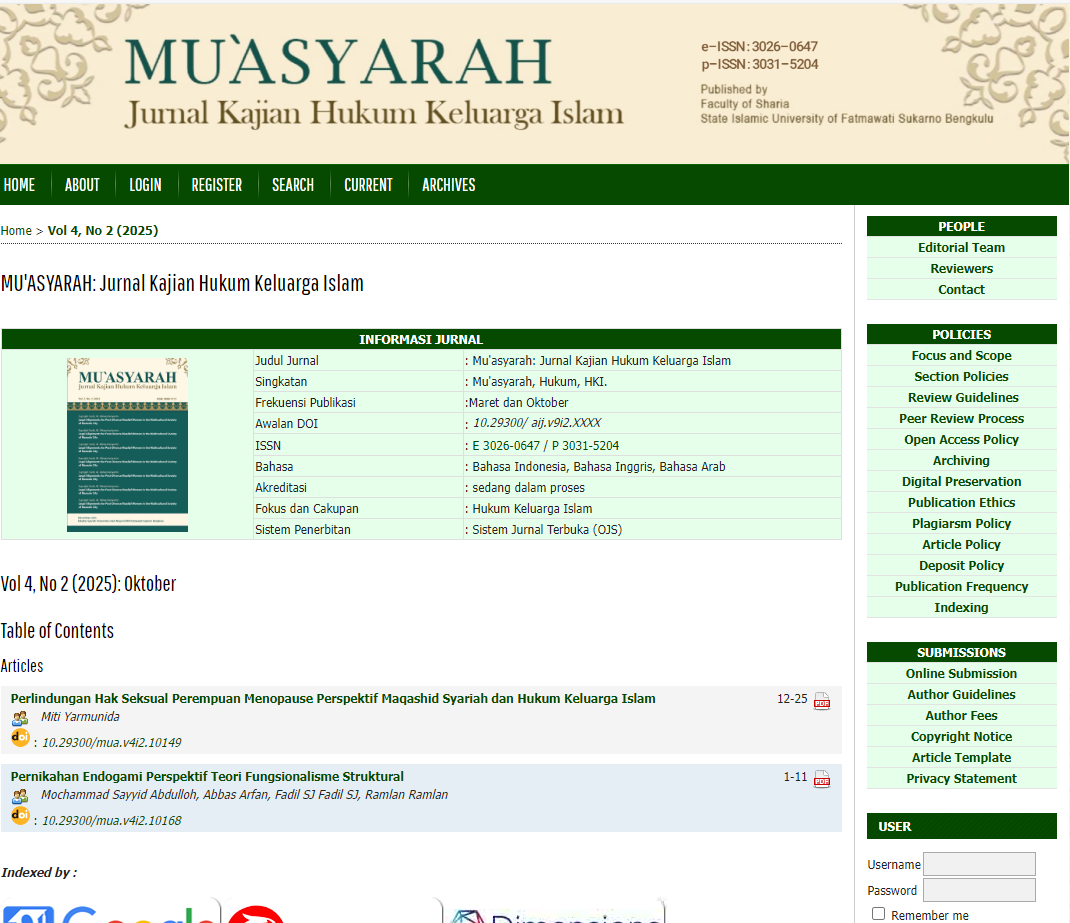Click the Home breadcrumb link

tap(16, 231)
